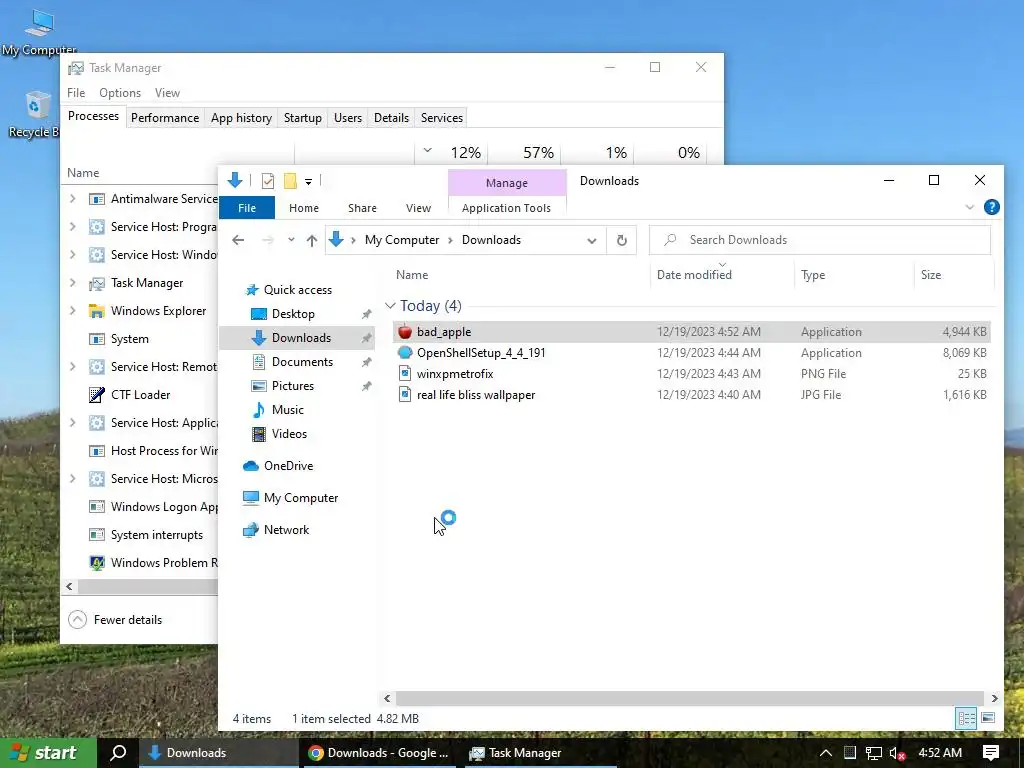Viewport: 1024px width, 768px height.
Task: Click Task Manager horizontal scrollbar left arrow
Action: 69,586
